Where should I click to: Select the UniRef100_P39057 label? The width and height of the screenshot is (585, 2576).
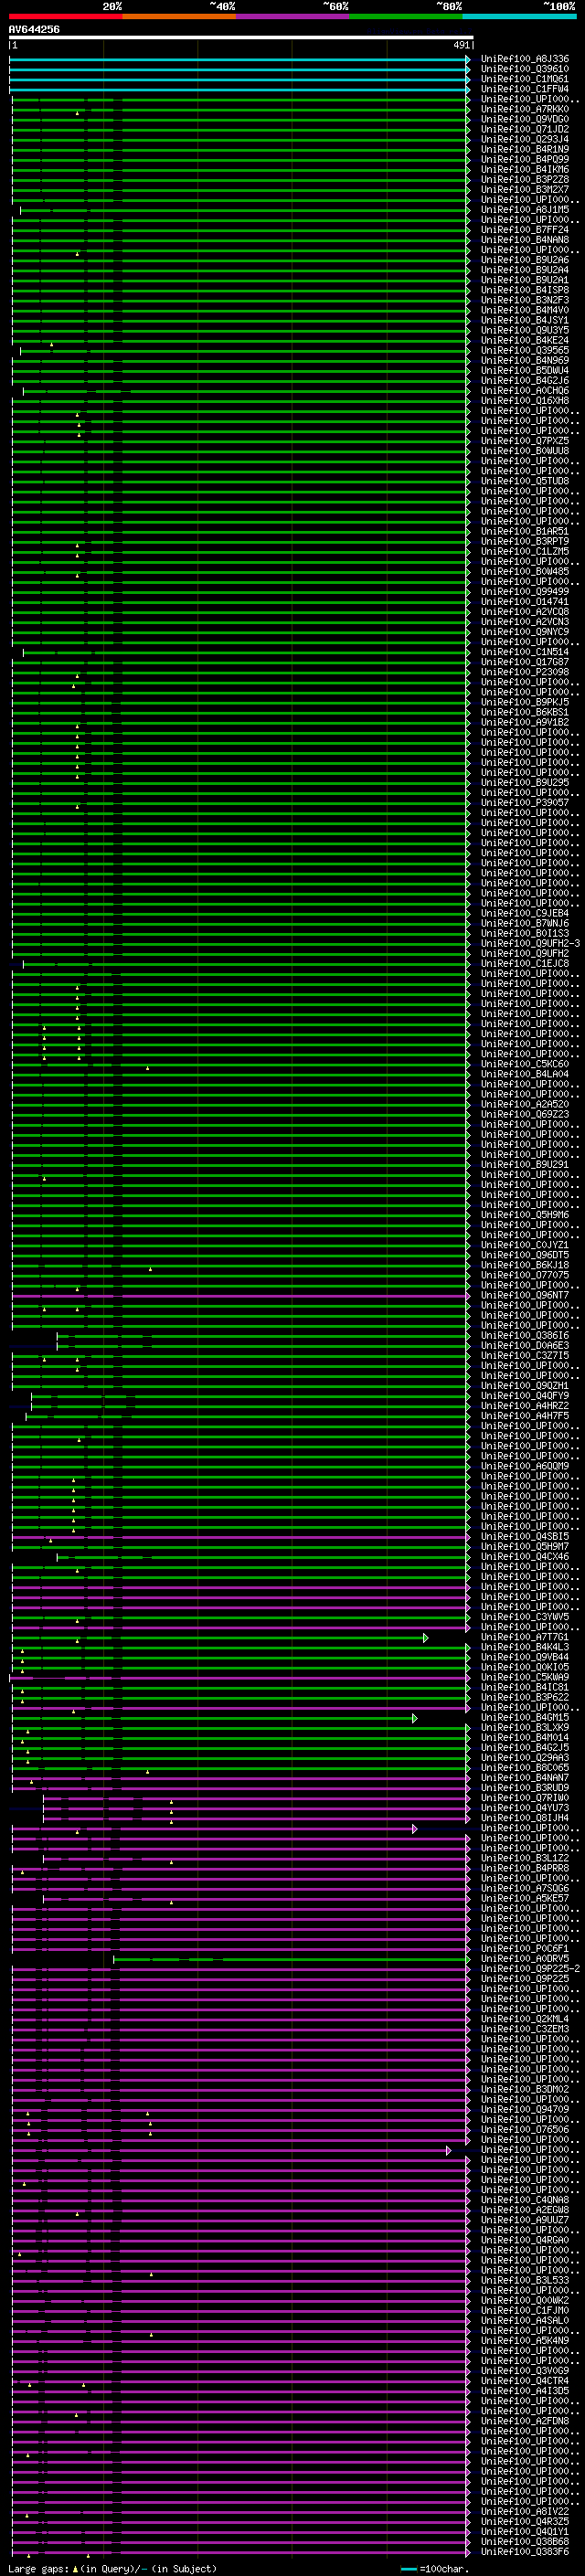525,802
